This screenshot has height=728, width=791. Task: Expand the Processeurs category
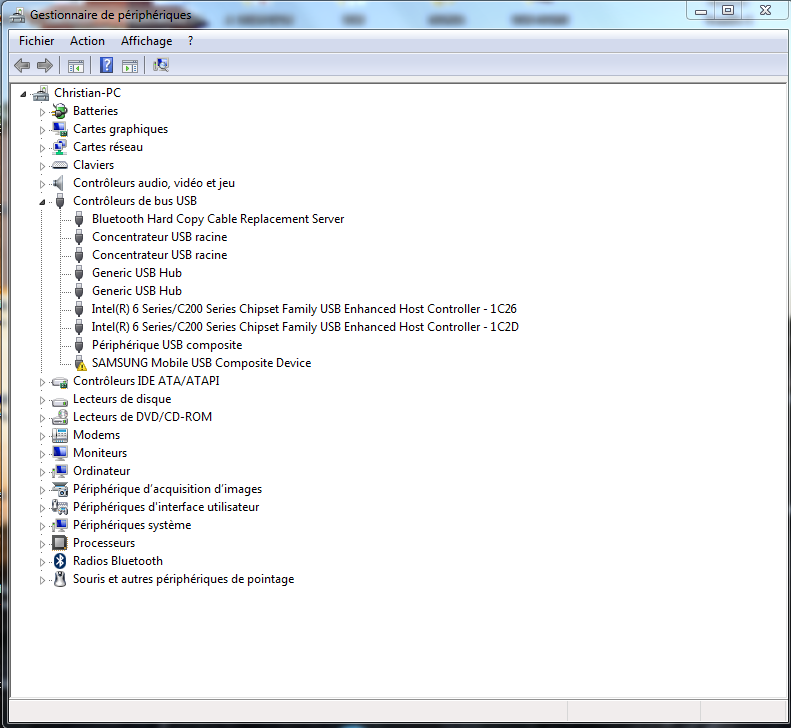tap(43, 543)
